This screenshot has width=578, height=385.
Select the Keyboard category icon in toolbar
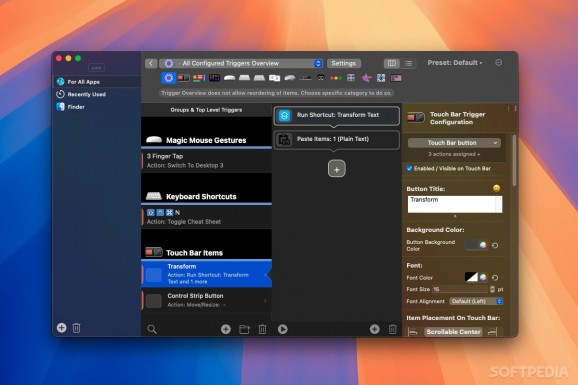(259, 78)
